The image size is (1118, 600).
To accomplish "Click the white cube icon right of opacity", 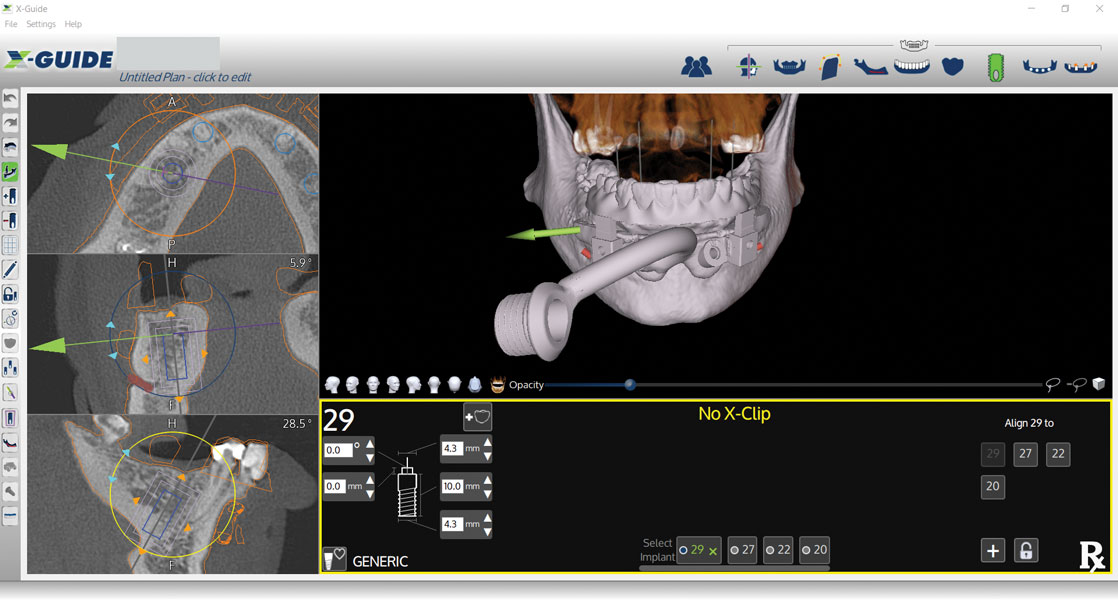I will click(1098, 384).
